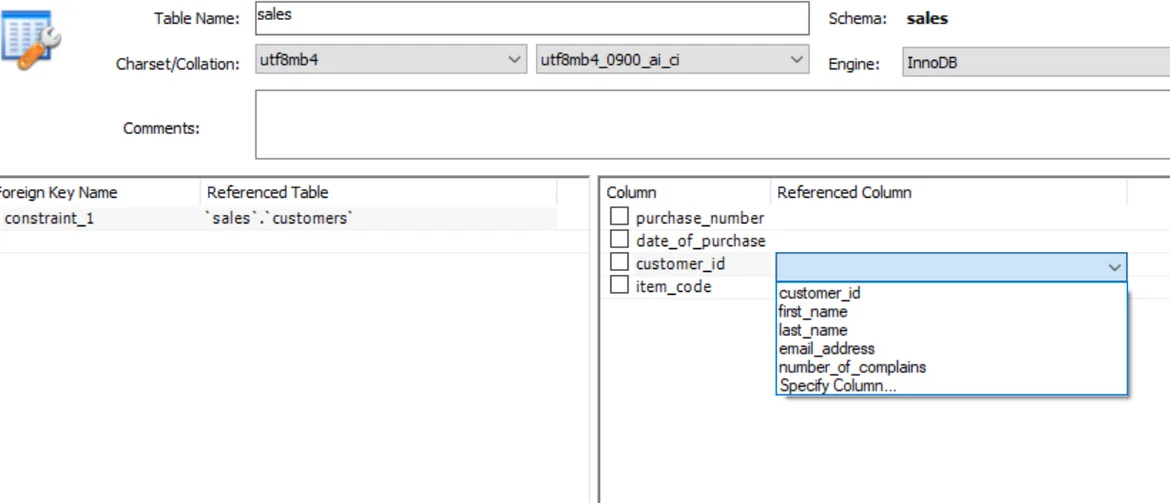Image resolution: width=1170 pixels, height=503 pixels.
Task: Tick the customer_id column checkbox
Action: tap(620, 263)
